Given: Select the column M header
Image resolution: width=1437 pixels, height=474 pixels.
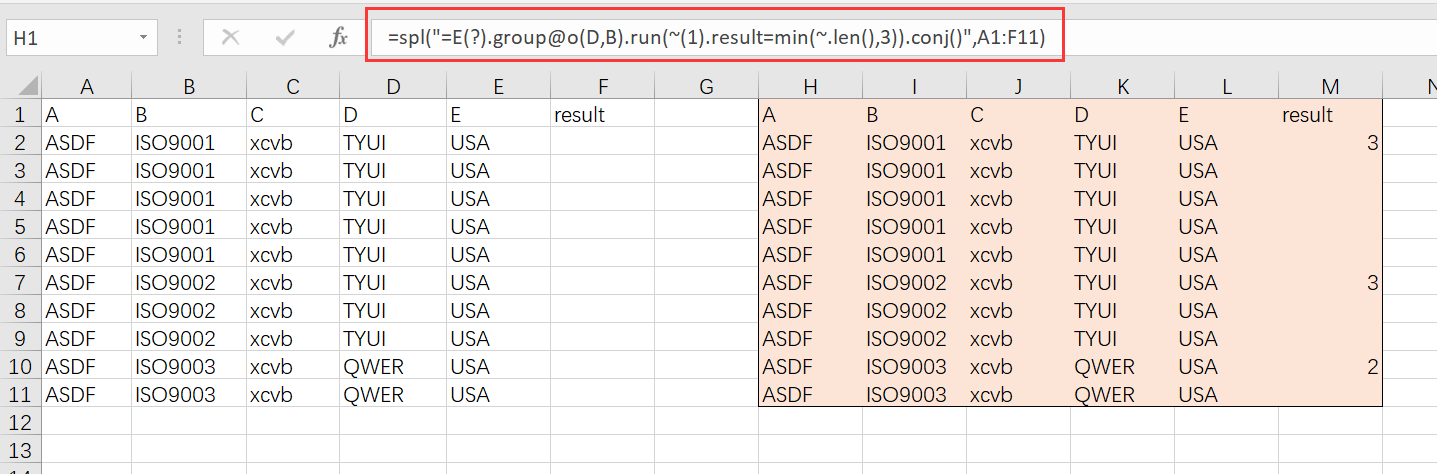Looking at the screenshot, I should pos(1329,87).
